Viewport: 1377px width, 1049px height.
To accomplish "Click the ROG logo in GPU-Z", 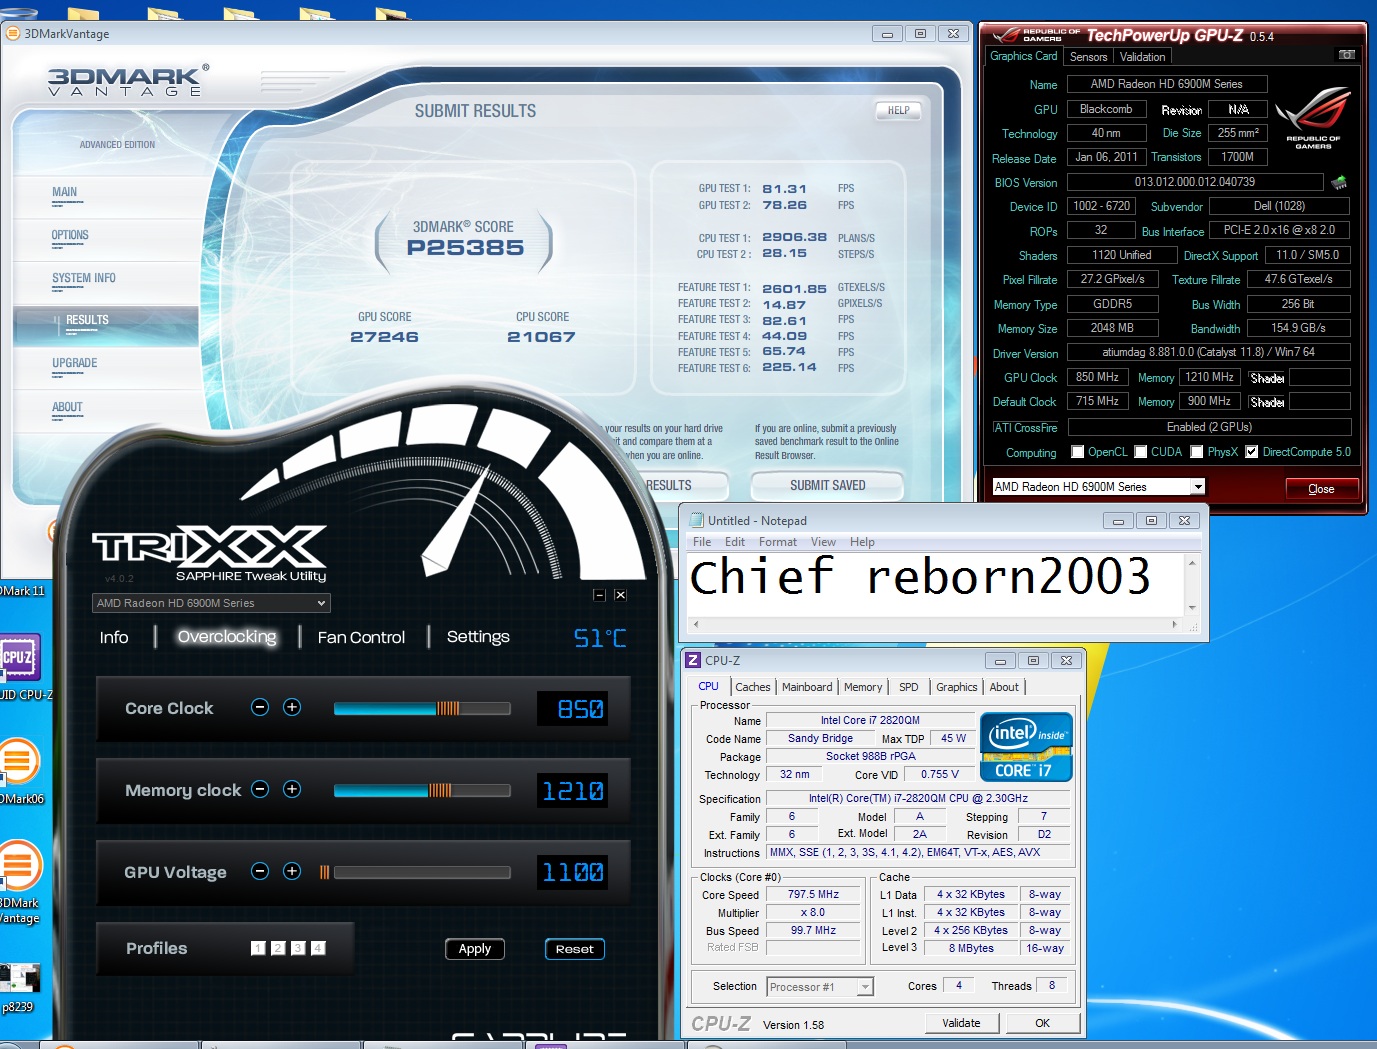I will click(1313, 118).
